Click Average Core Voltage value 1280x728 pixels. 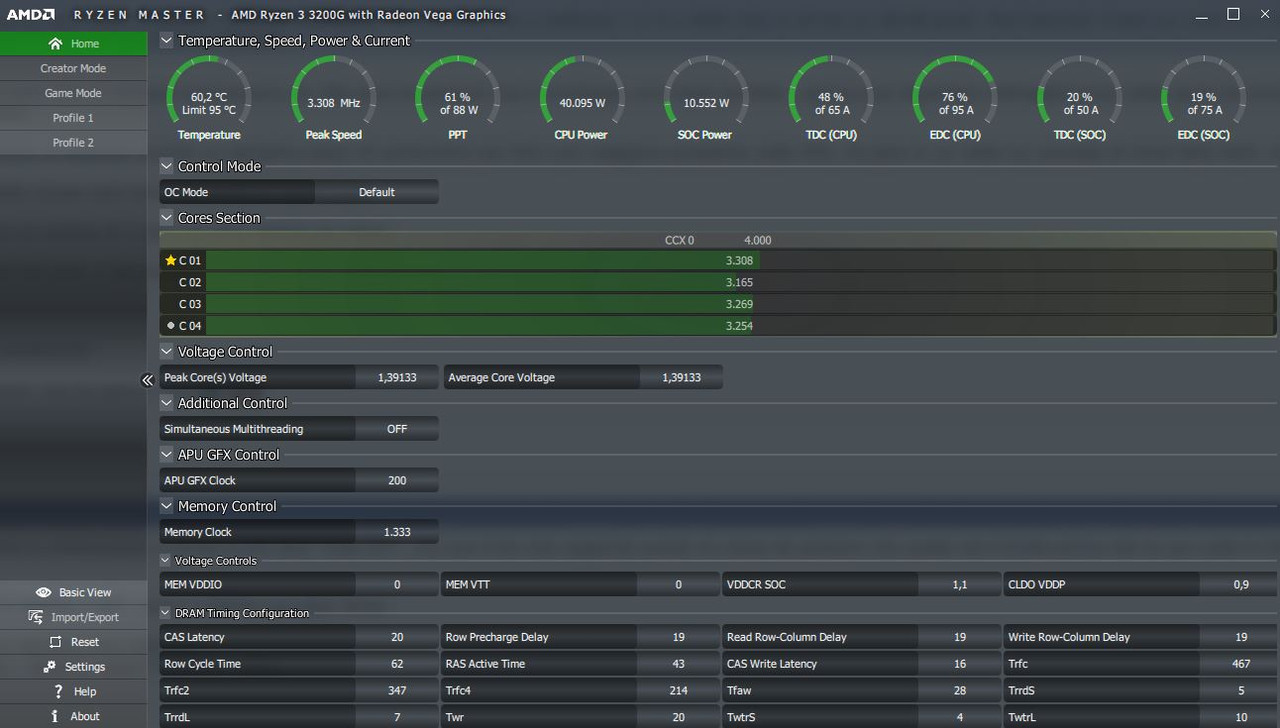click(x=681, y=378)
